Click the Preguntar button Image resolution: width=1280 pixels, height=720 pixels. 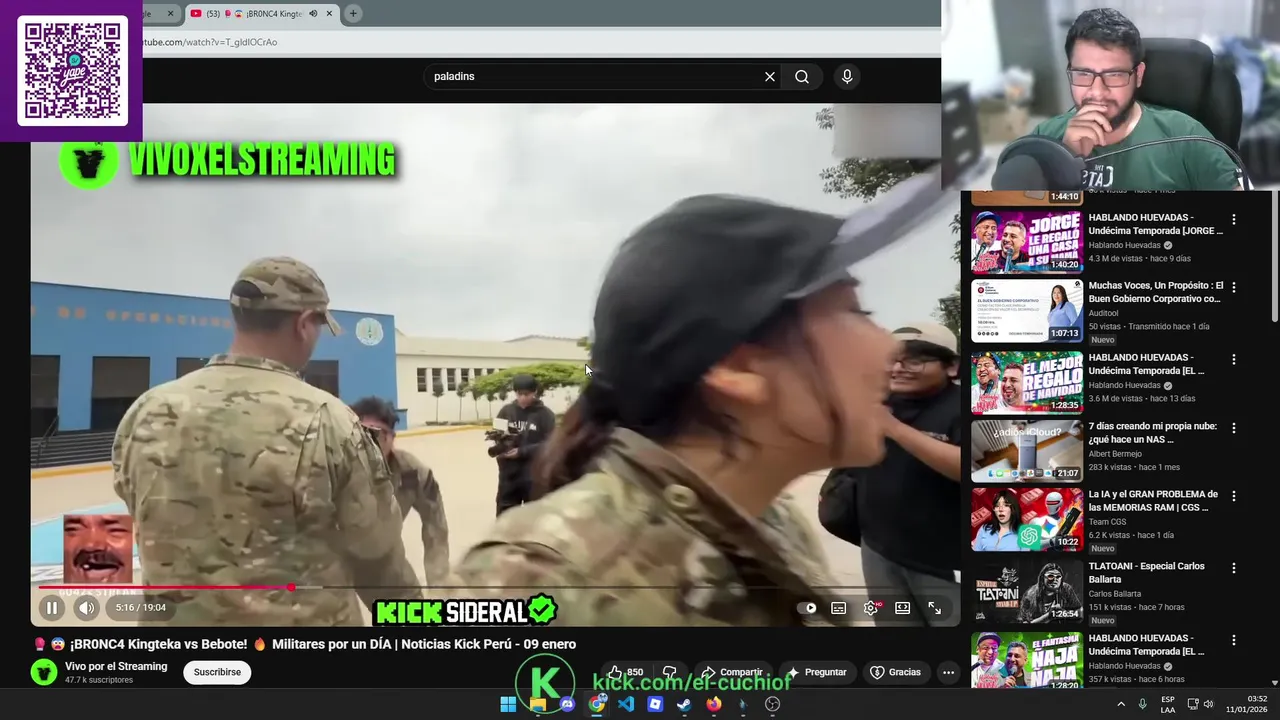point(817,672)
